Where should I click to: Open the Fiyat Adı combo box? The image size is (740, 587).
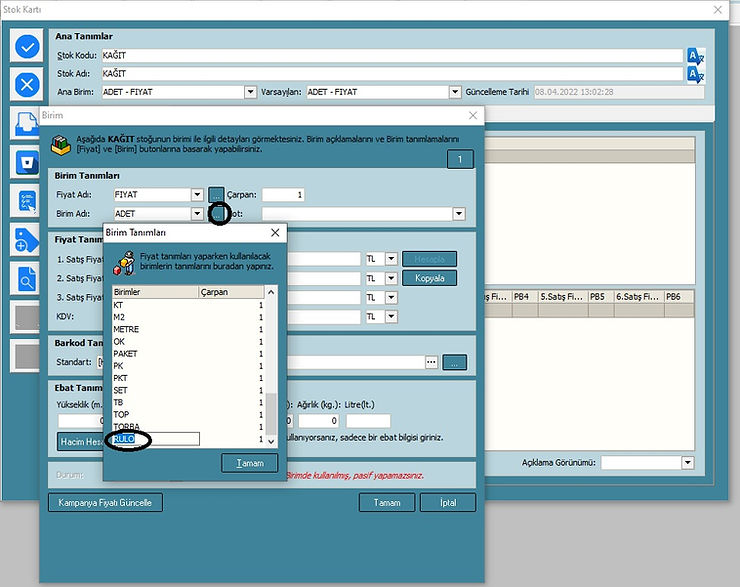point(197,195)
